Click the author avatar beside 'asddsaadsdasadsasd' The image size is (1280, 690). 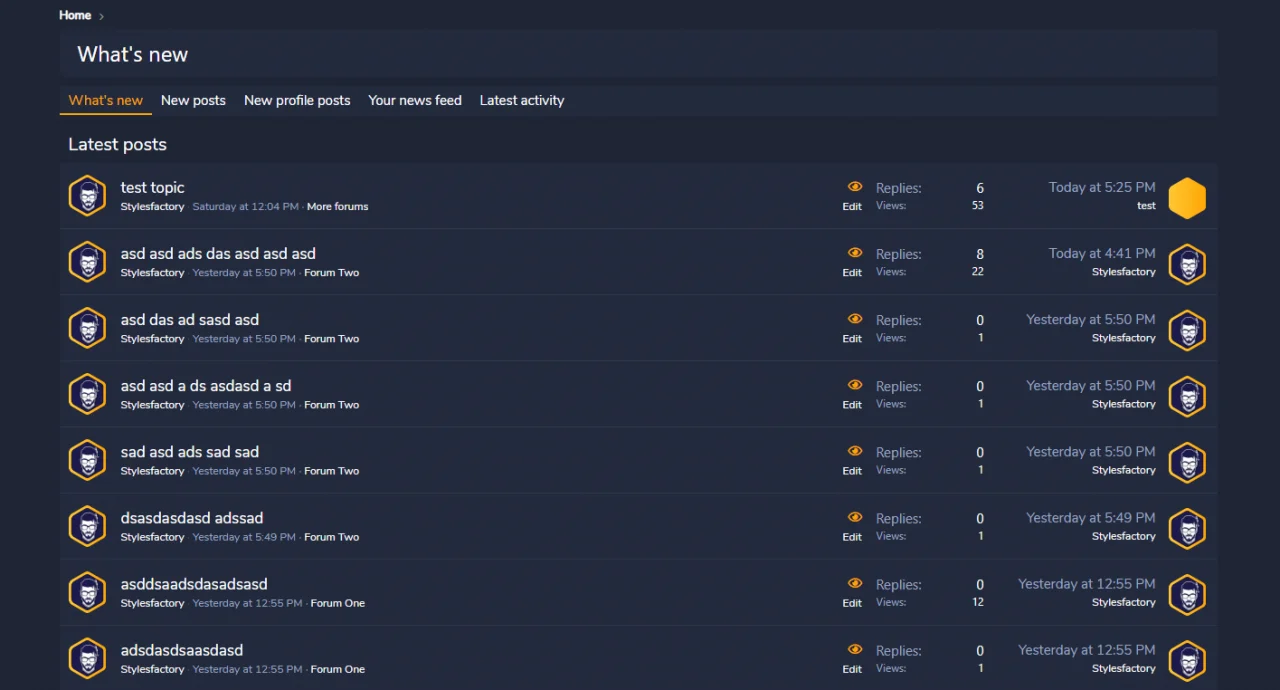[87, 592]
